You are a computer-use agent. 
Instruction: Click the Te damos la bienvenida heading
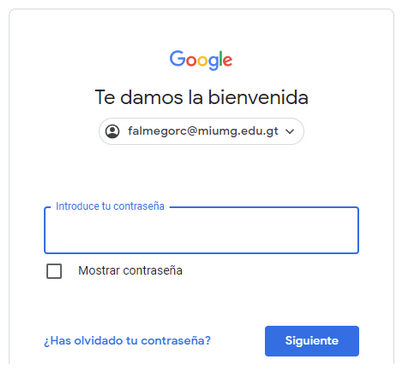(201, 97)
